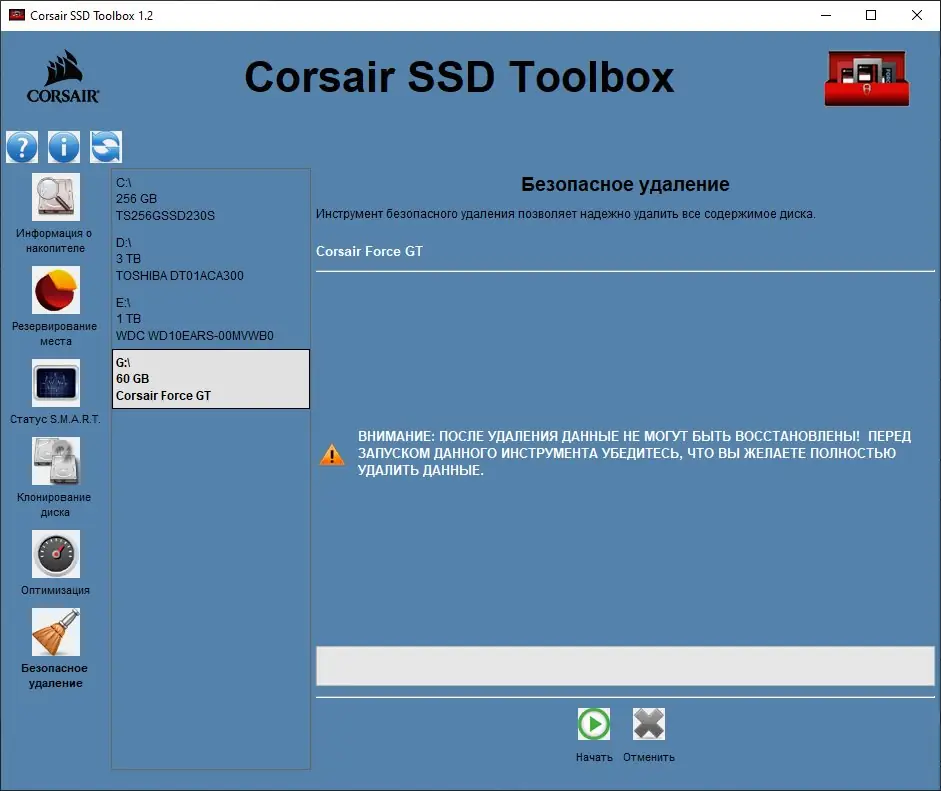Click the red toolbox icon in the header

click(x=867, y=78)
